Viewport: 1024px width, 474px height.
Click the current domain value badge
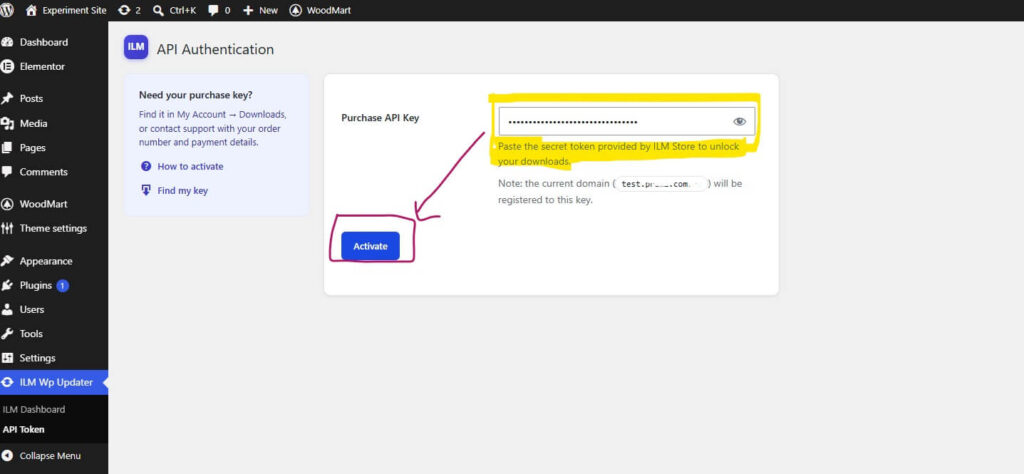660,184
